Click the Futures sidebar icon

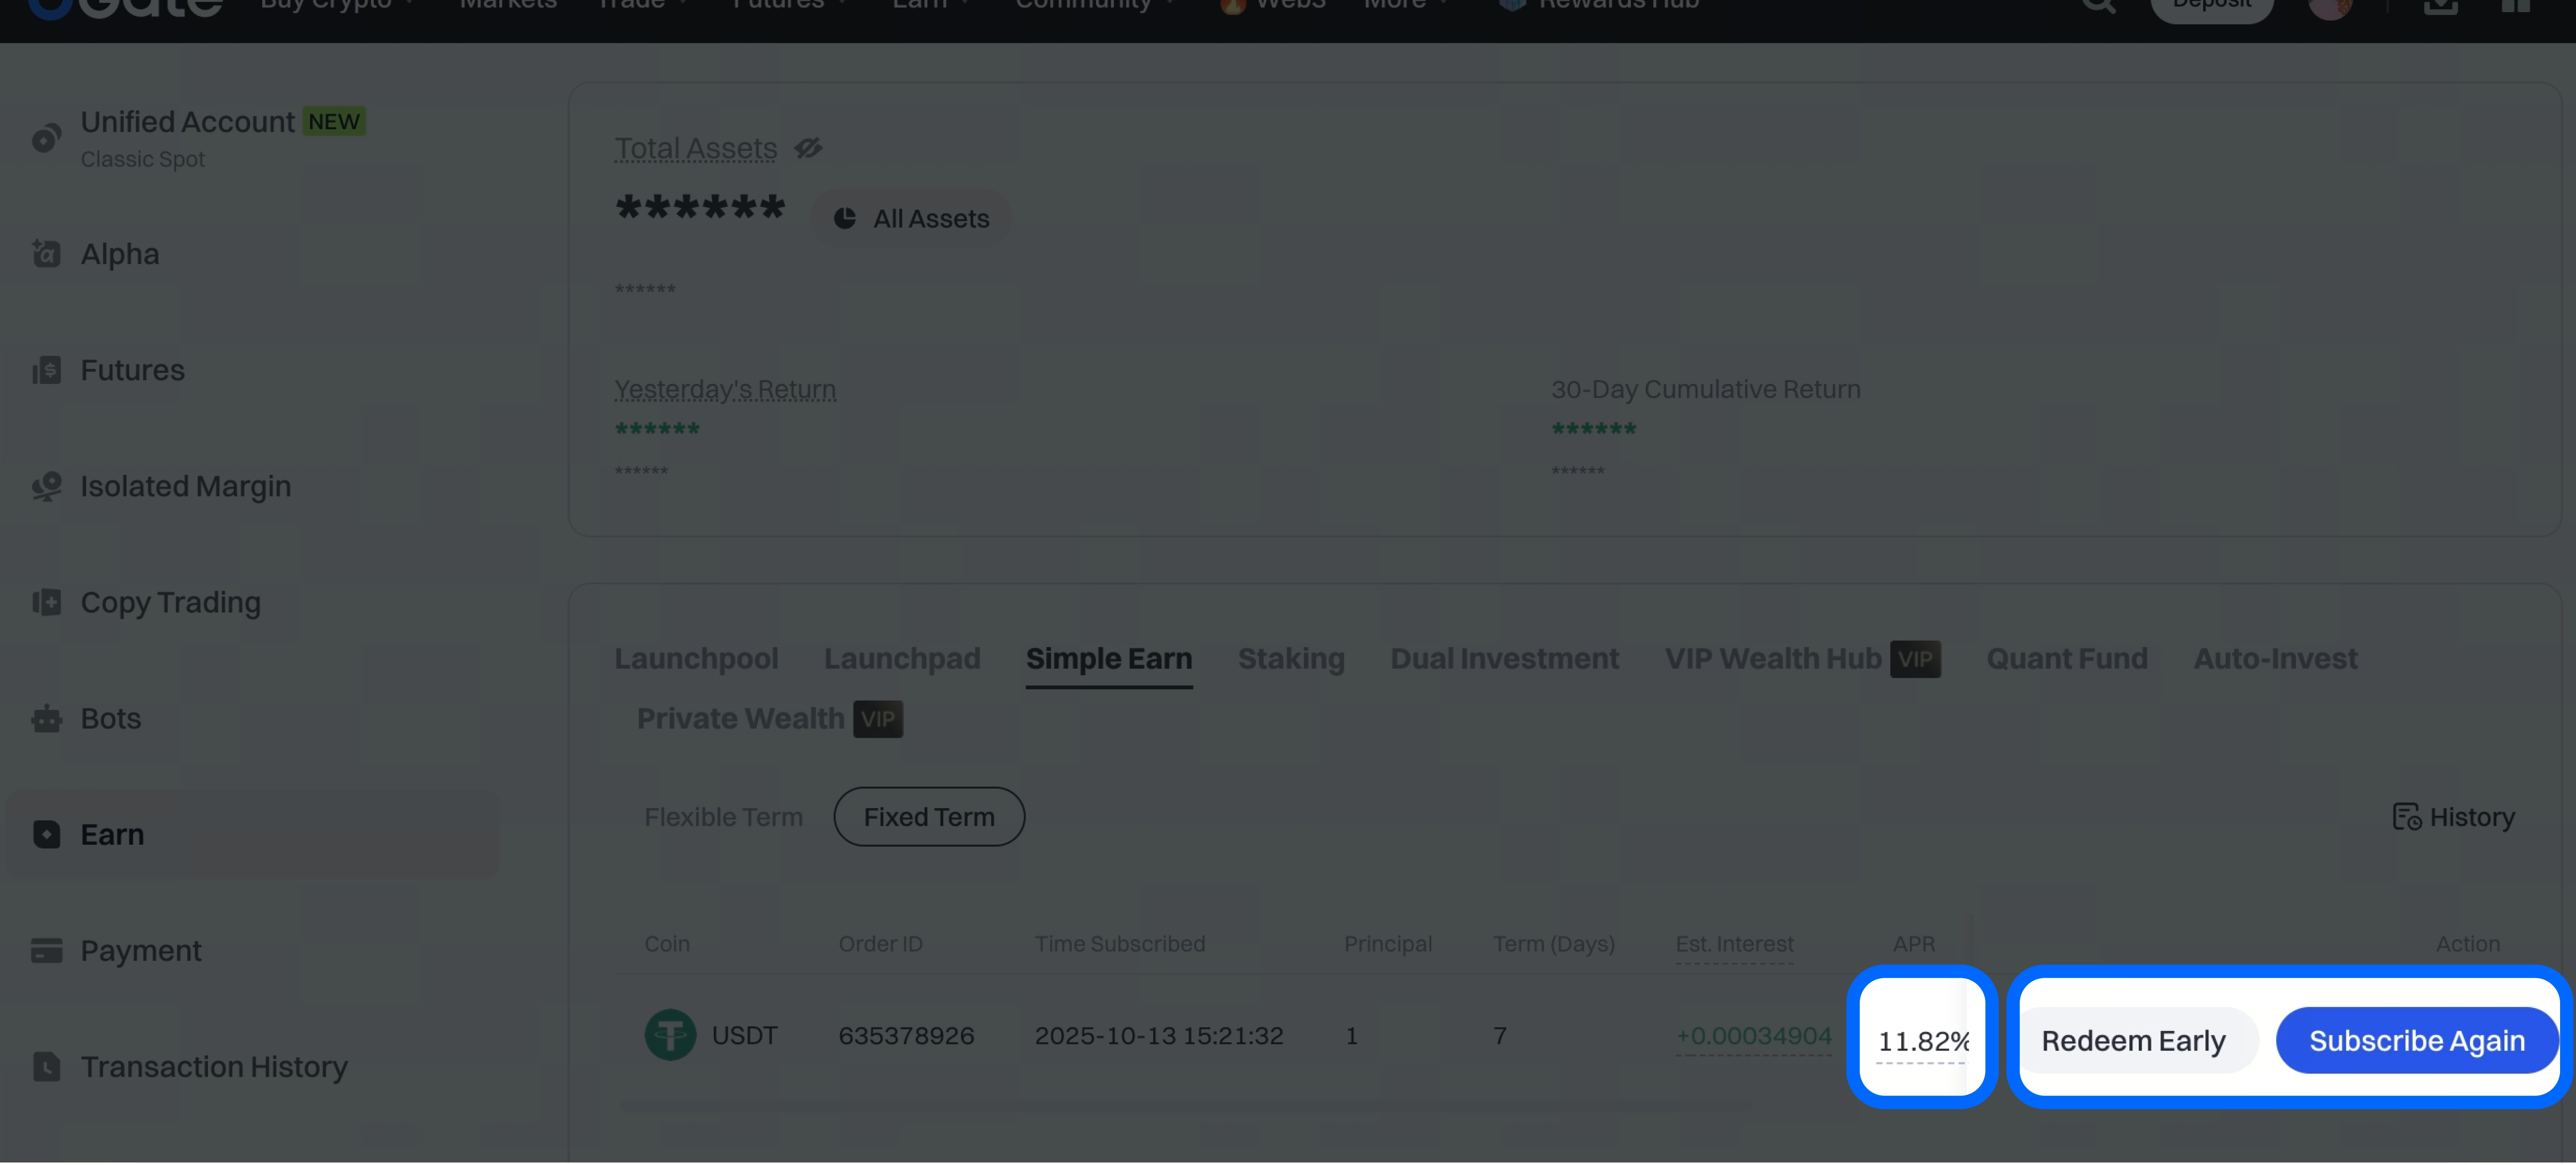pos(46,370)
